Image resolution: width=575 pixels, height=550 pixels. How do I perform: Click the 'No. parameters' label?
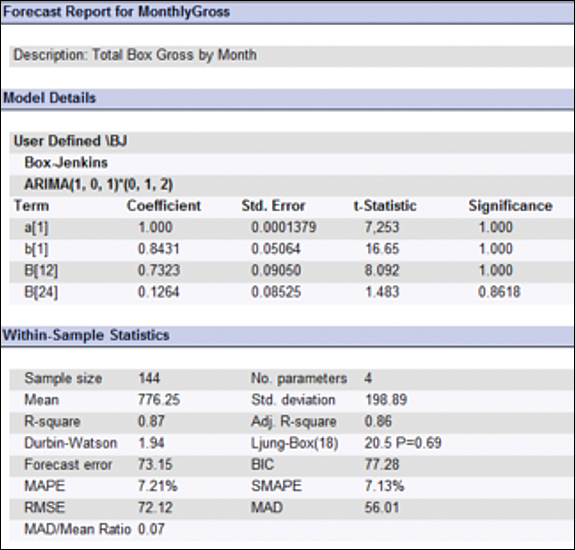[x=299, y=378]
